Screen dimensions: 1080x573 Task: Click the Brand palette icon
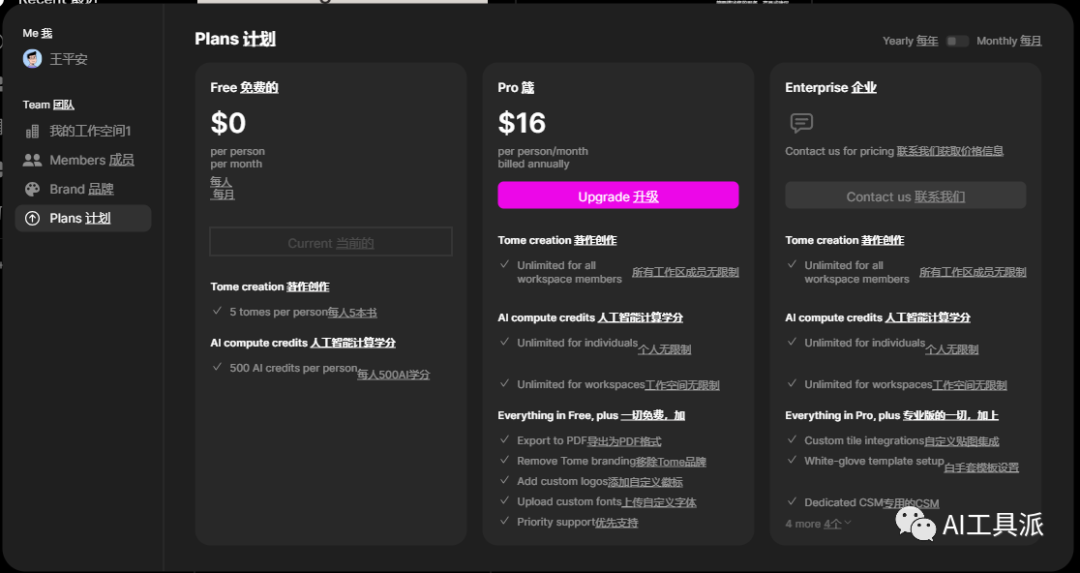coord(32,189)
